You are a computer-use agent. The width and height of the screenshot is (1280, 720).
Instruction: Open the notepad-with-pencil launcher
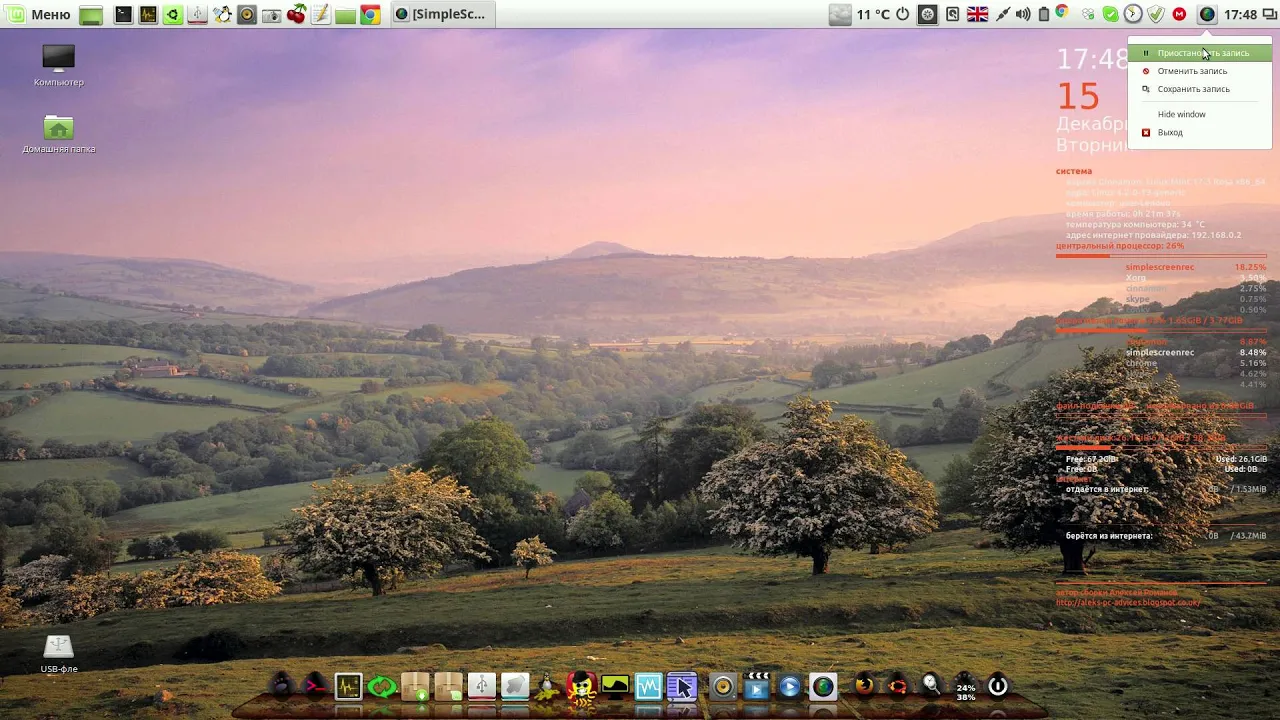tap(321, 15)
